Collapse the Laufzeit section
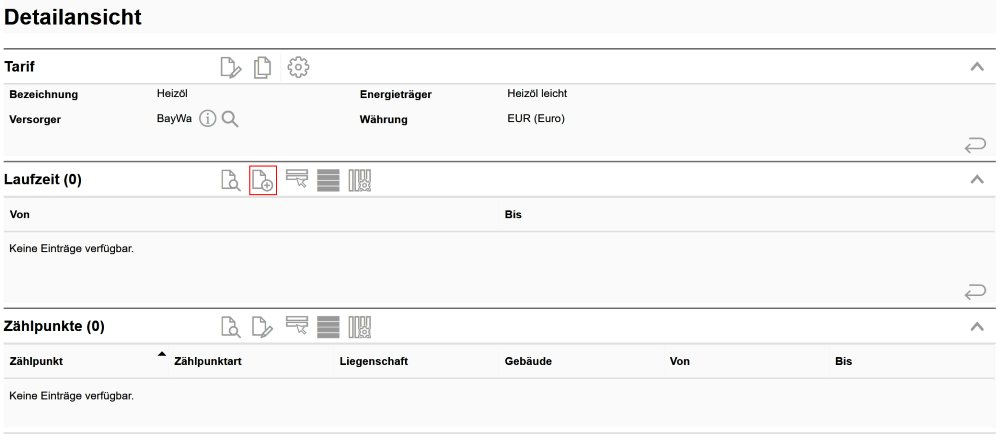The width and height of the screenshot is (1000, 436). point(977,180)
